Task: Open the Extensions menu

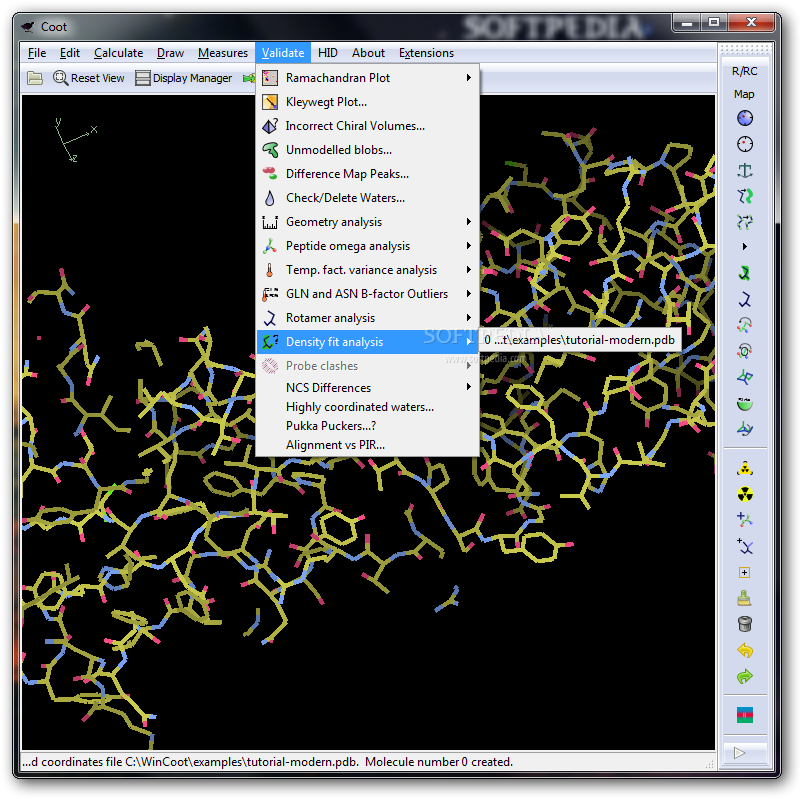Action: tap(427, 53)
